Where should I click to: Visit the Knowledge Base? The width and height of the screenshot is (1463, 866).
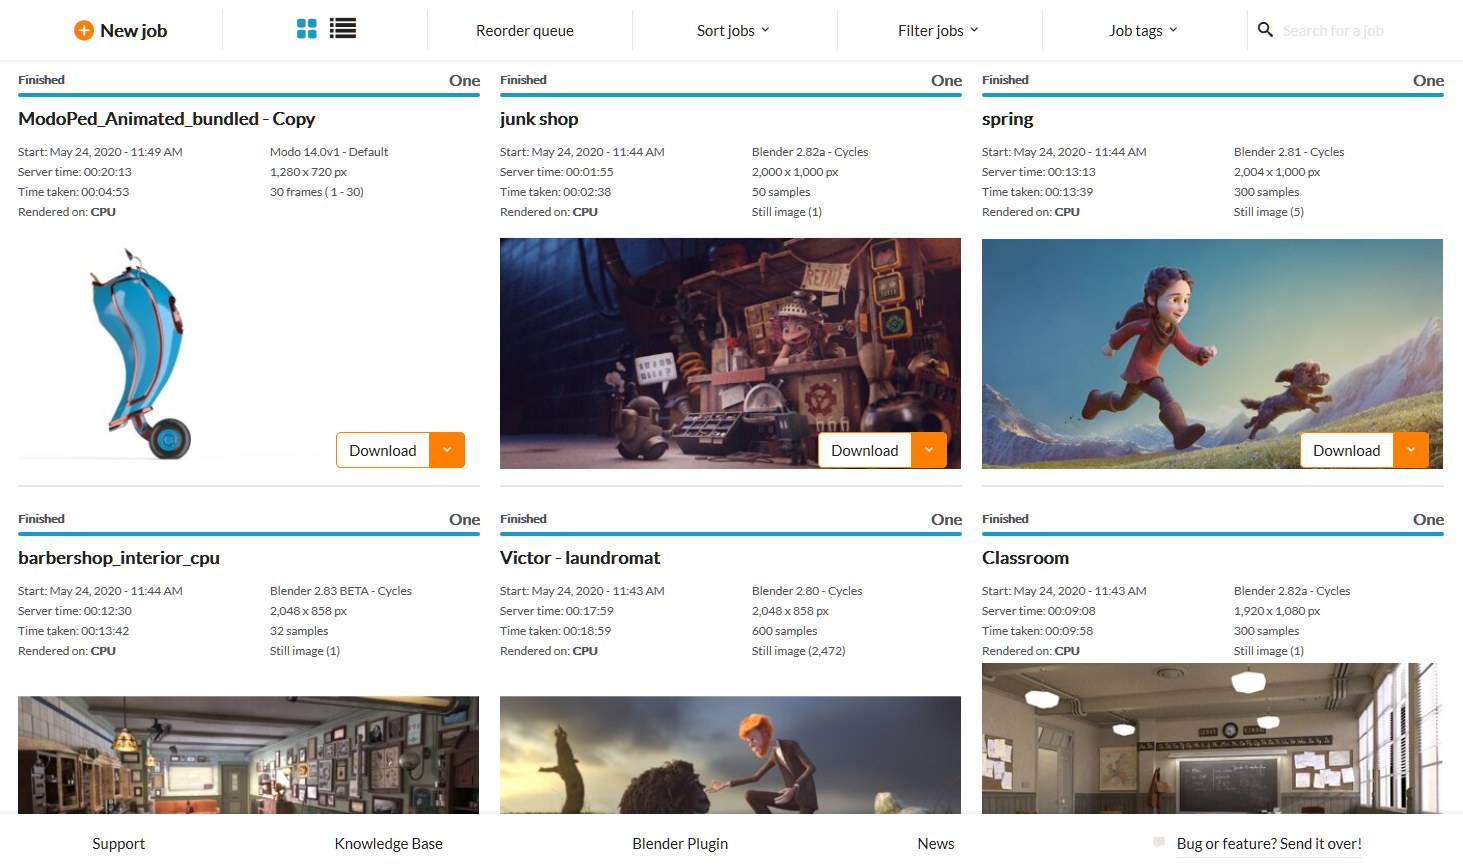[x=388, y=843]
